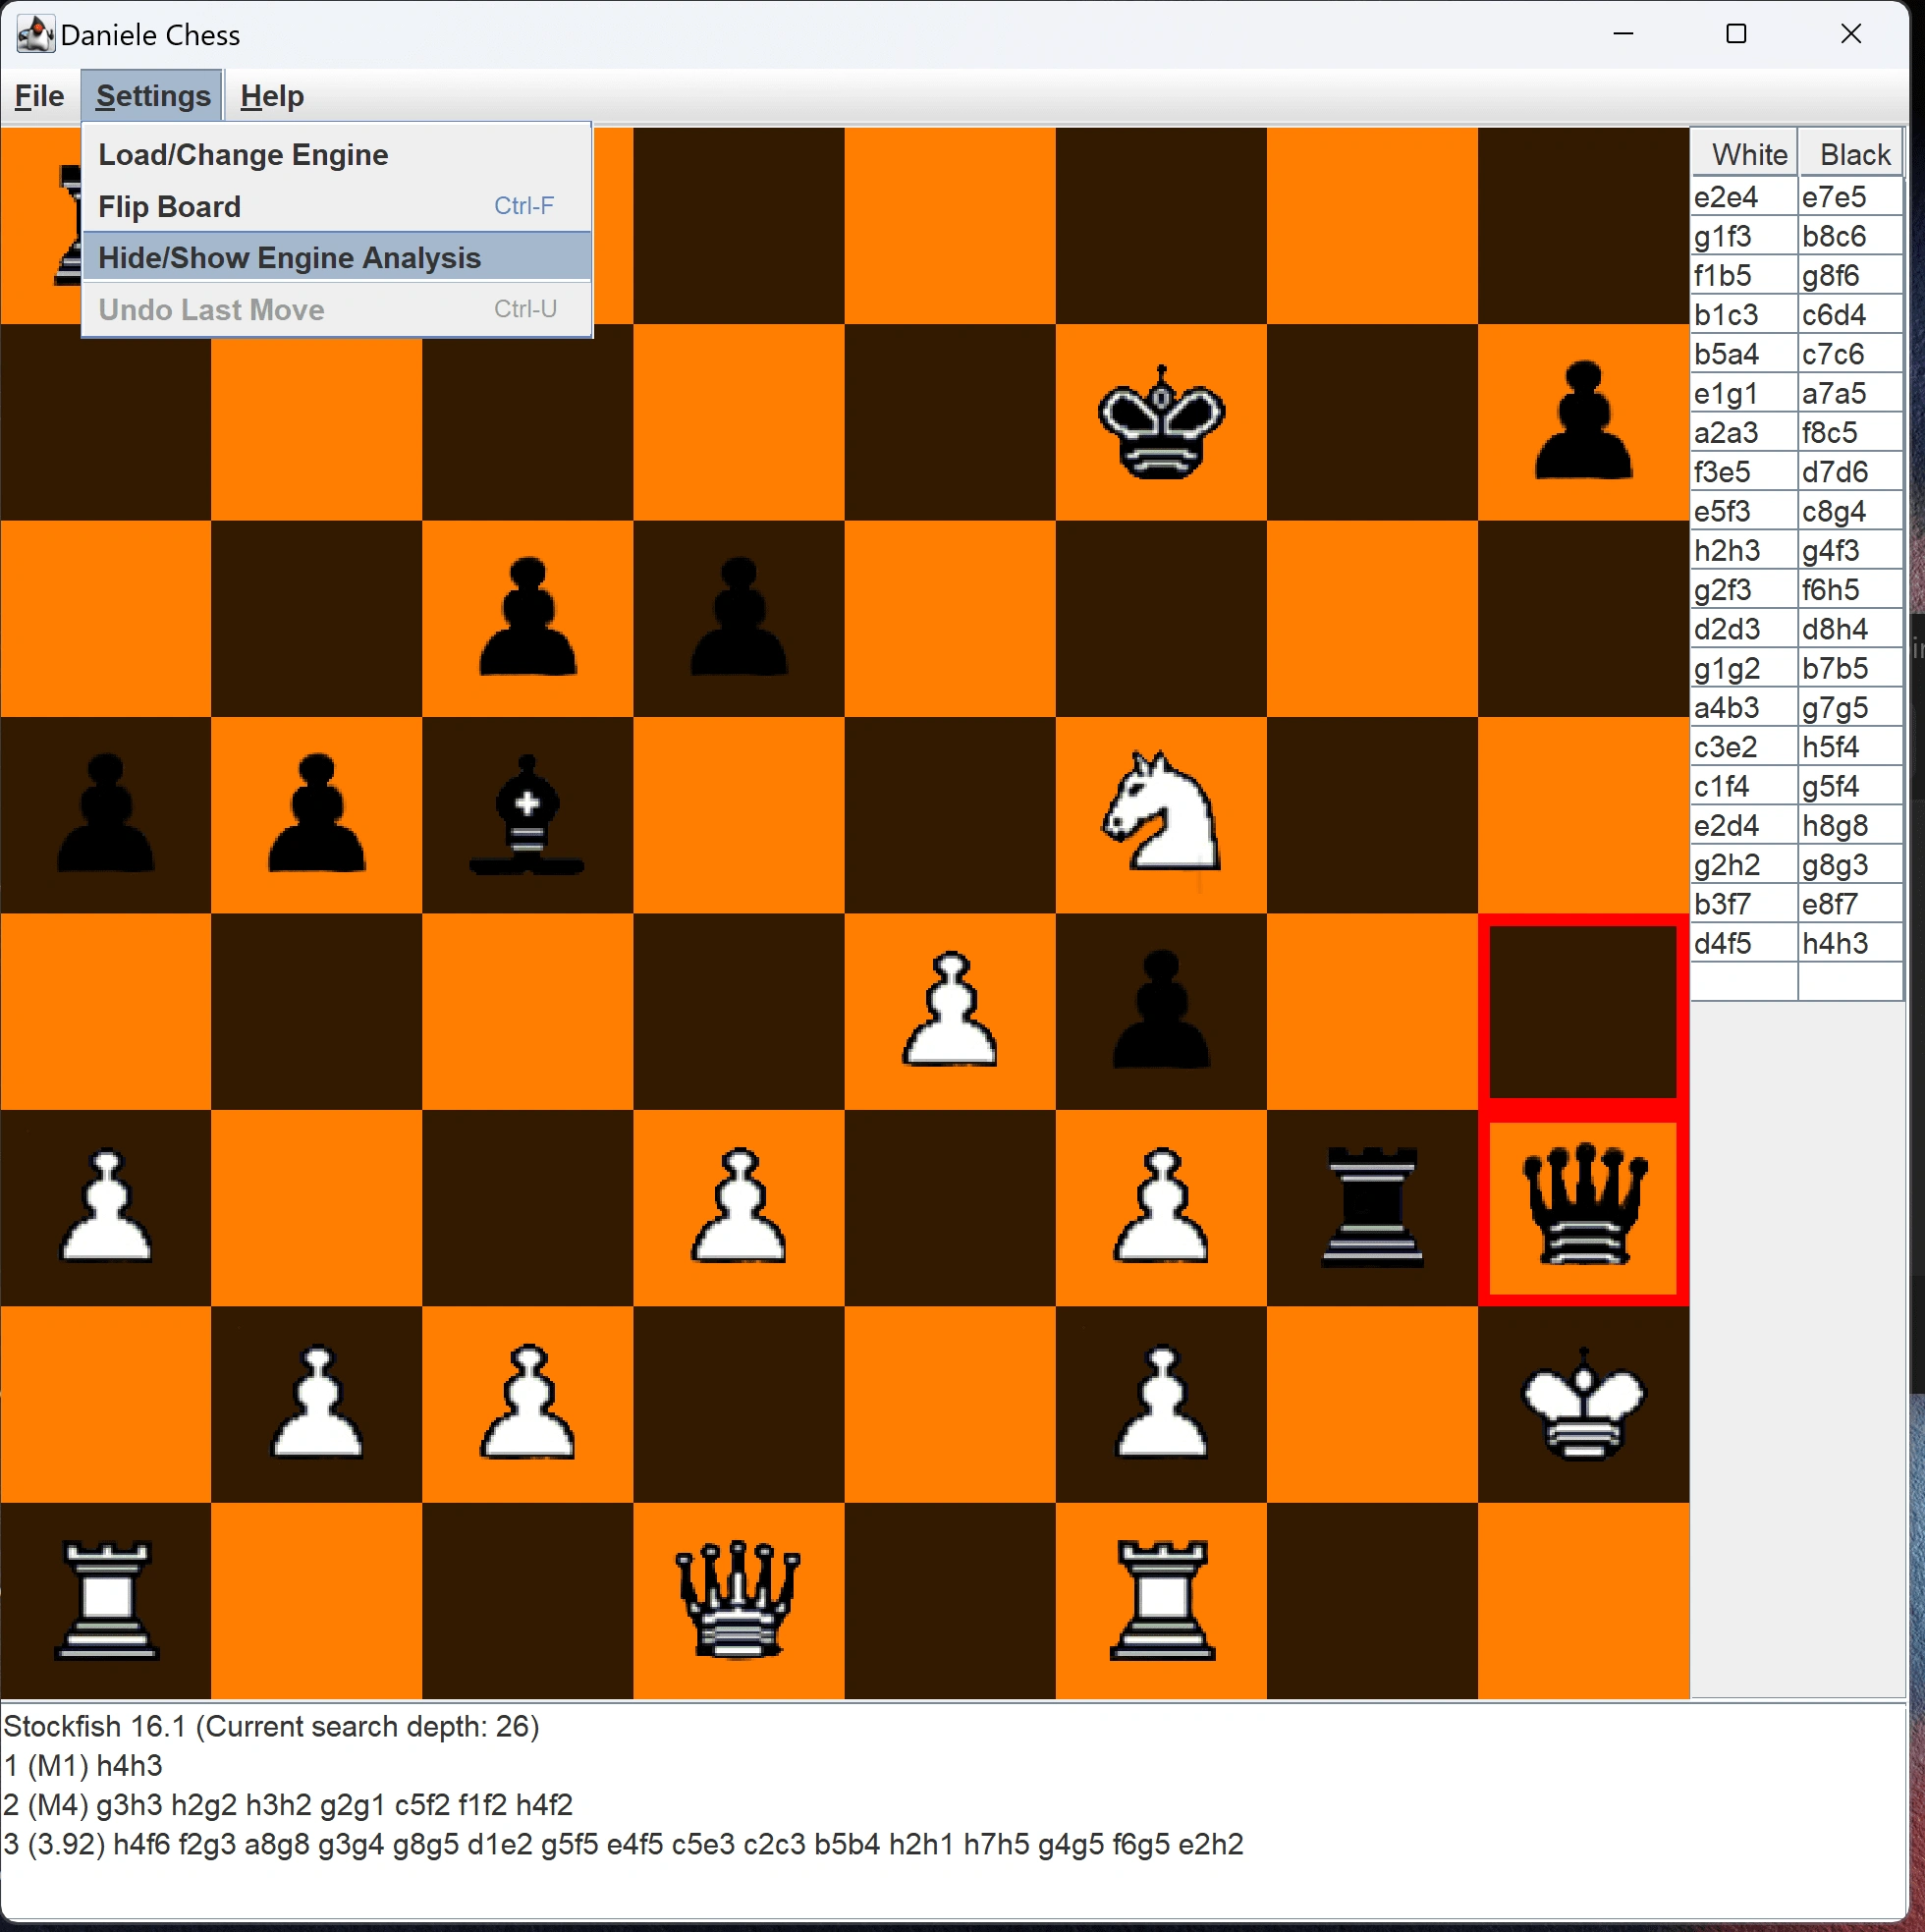Select move cell e8f7
Image resolution: width=1925 pixels, height=1932 pixels.
point(1850,904)
